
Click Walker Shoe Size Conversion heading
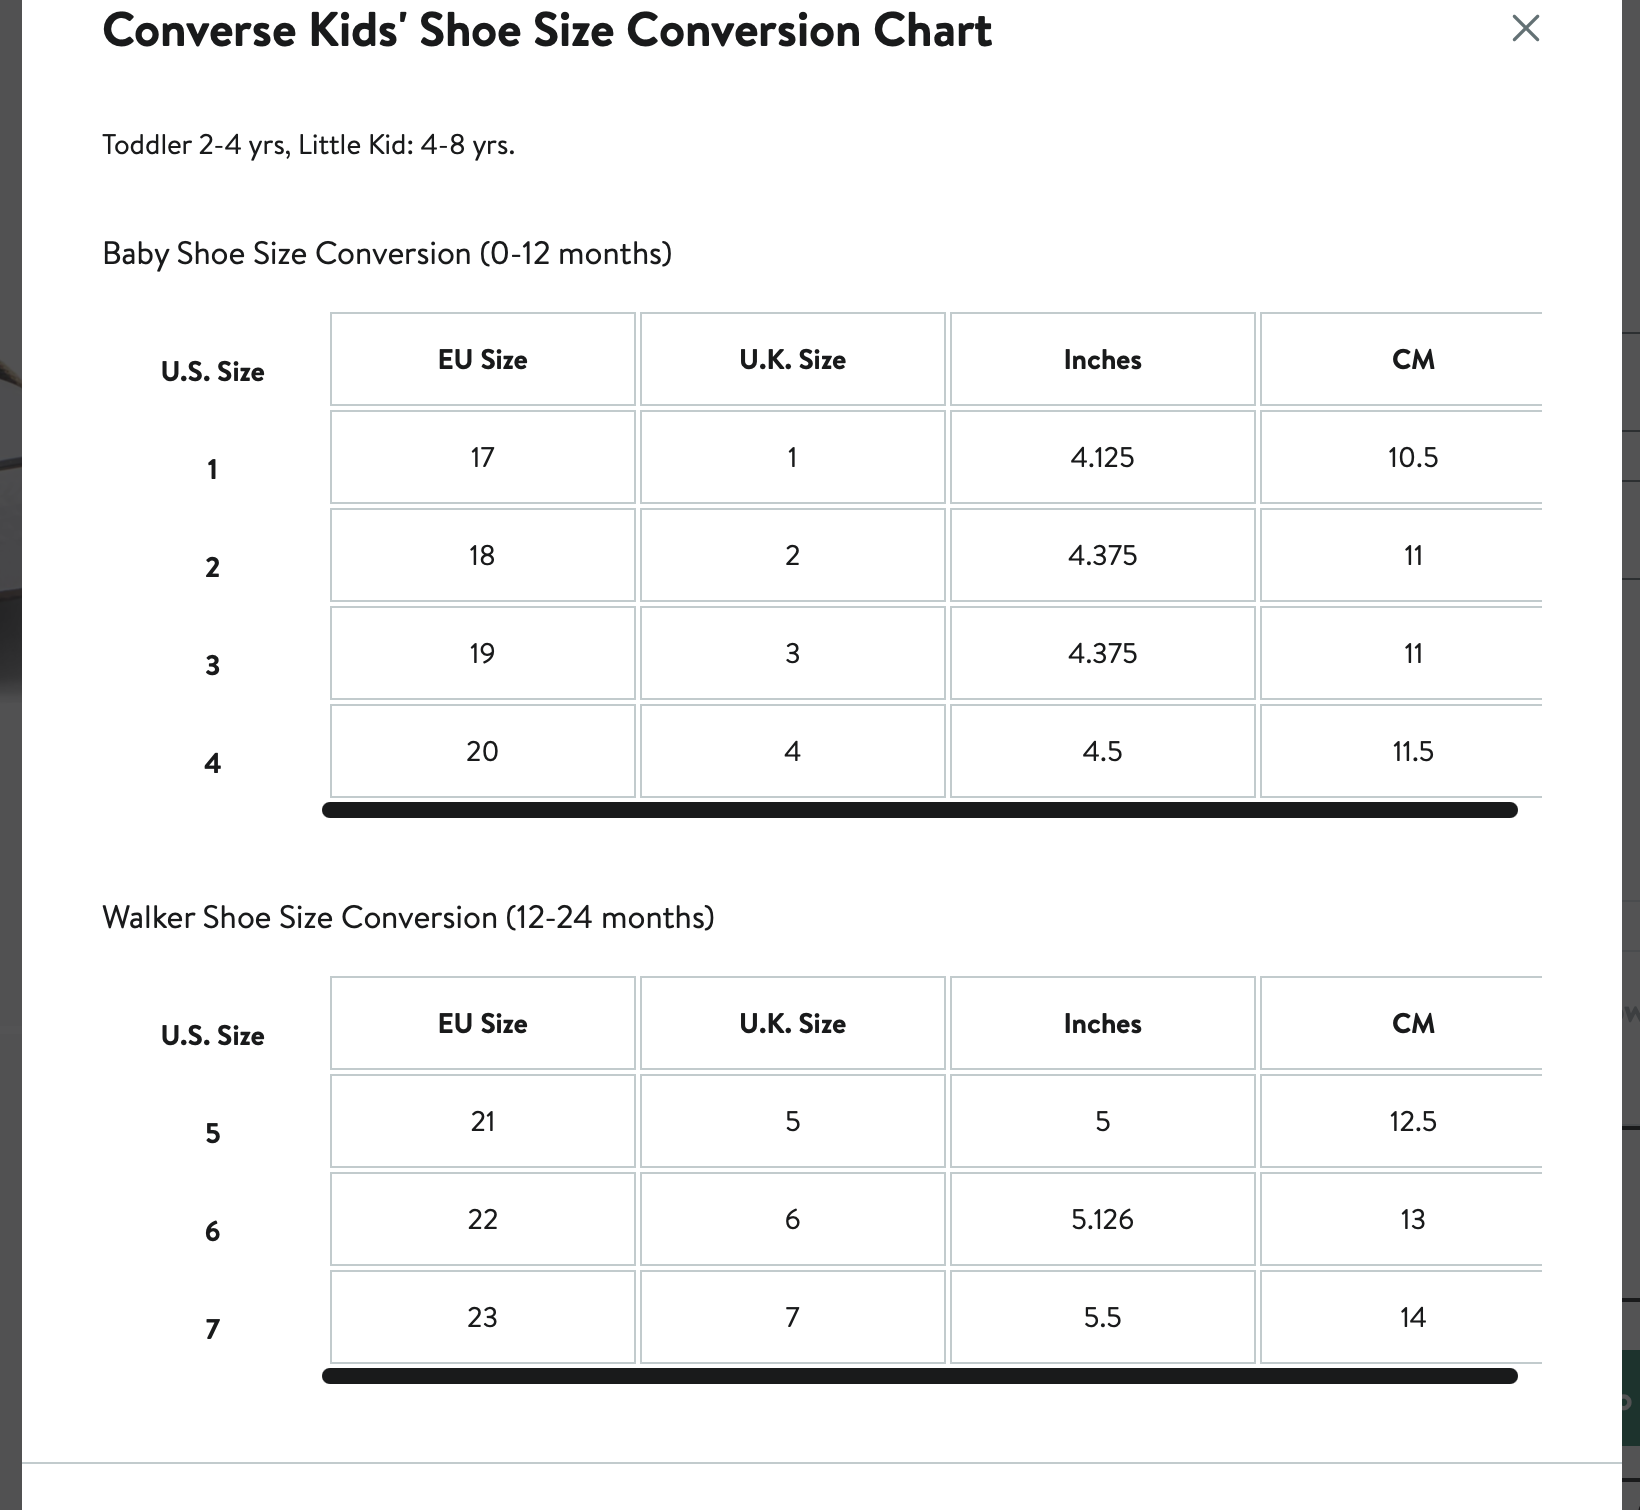[x=408, y=917]
